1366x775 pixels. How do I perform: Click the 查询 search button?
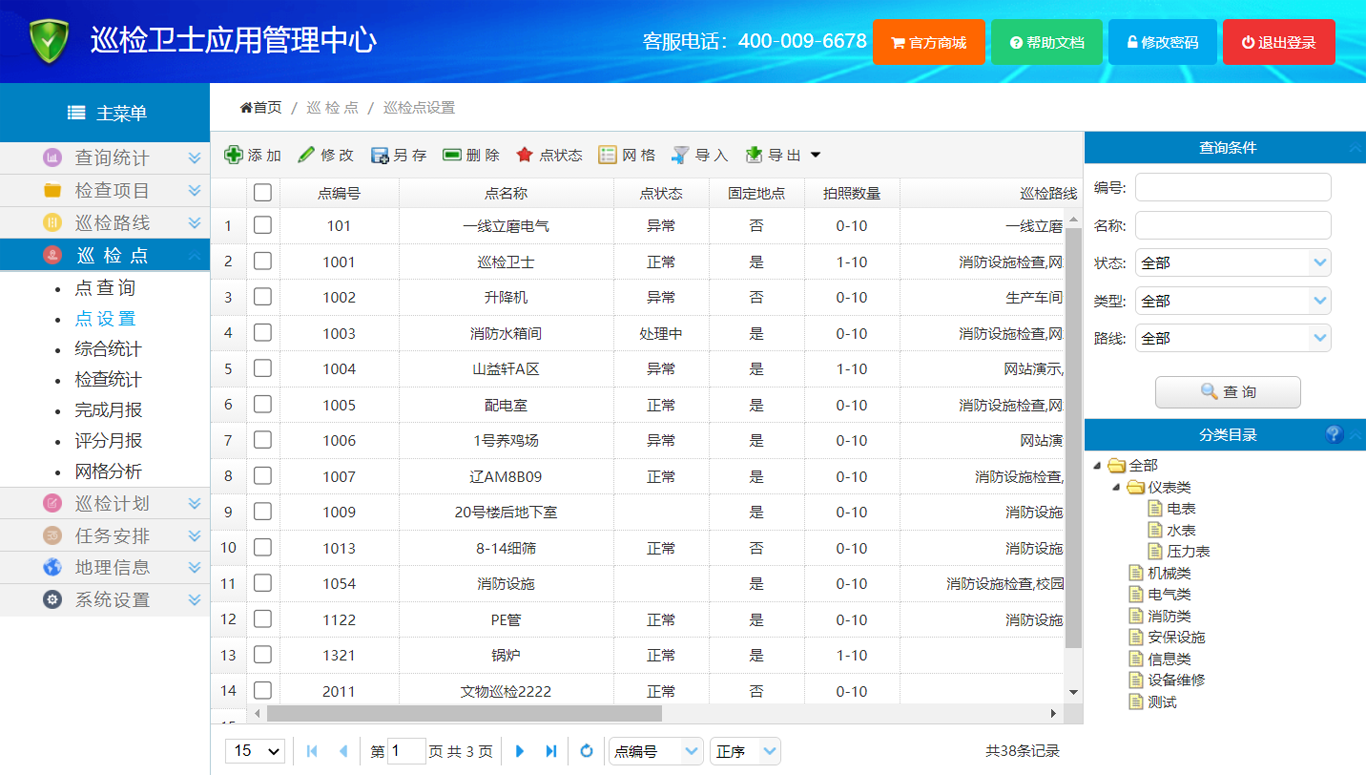pos(1228,392)
